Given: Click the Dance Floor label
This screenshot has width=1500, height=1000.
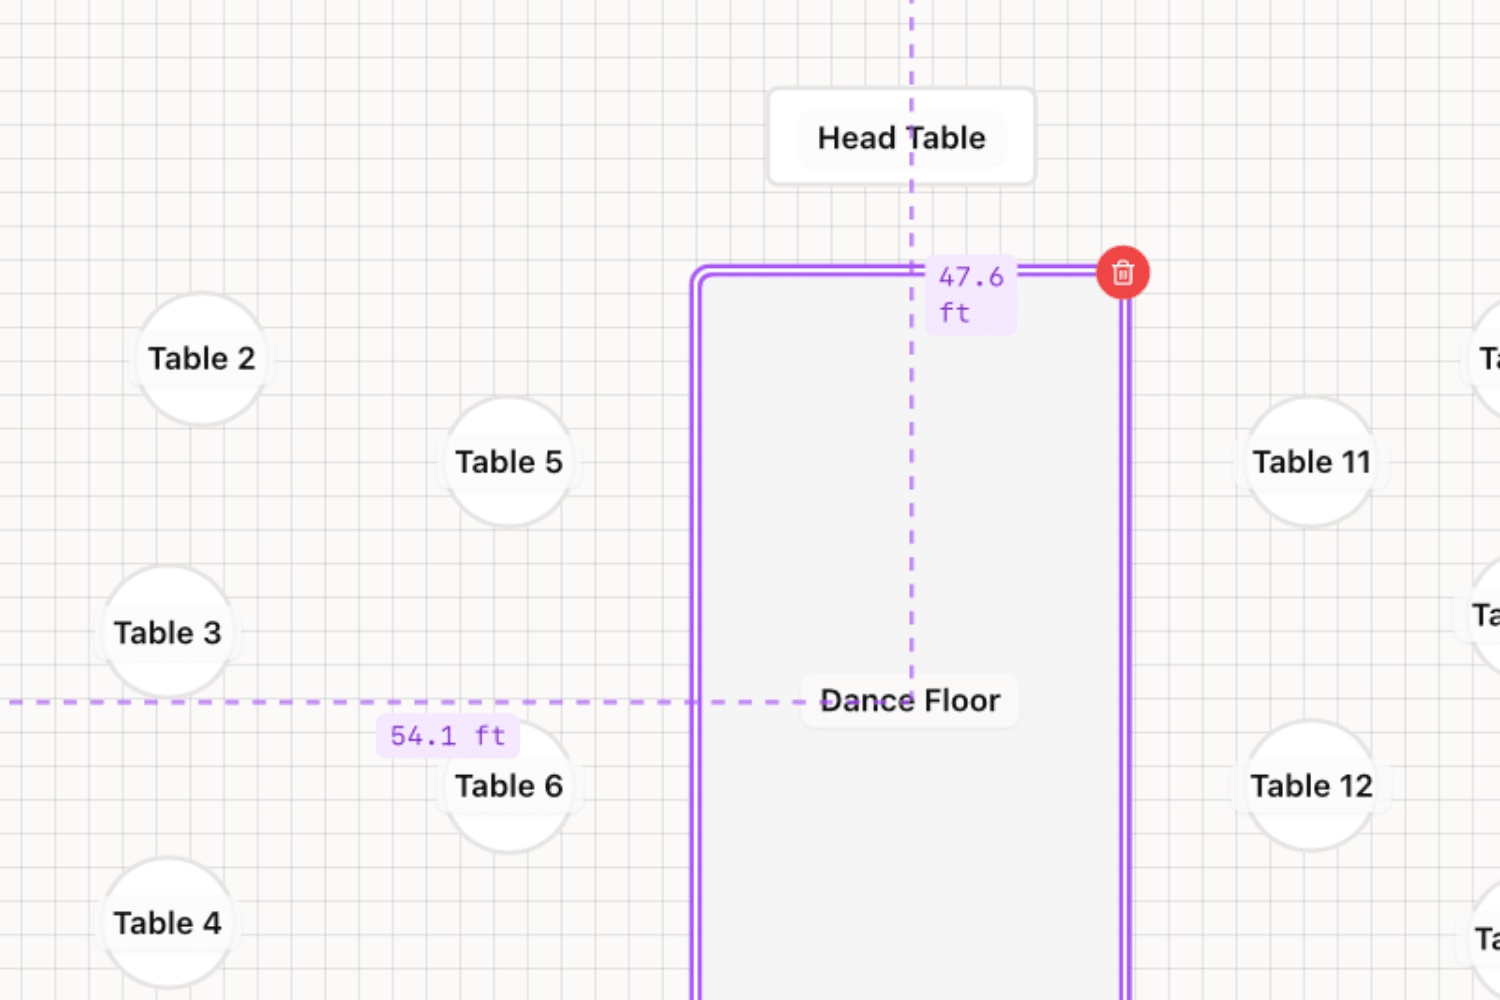Looking at the screenshot, I should [x=910, y=700].
